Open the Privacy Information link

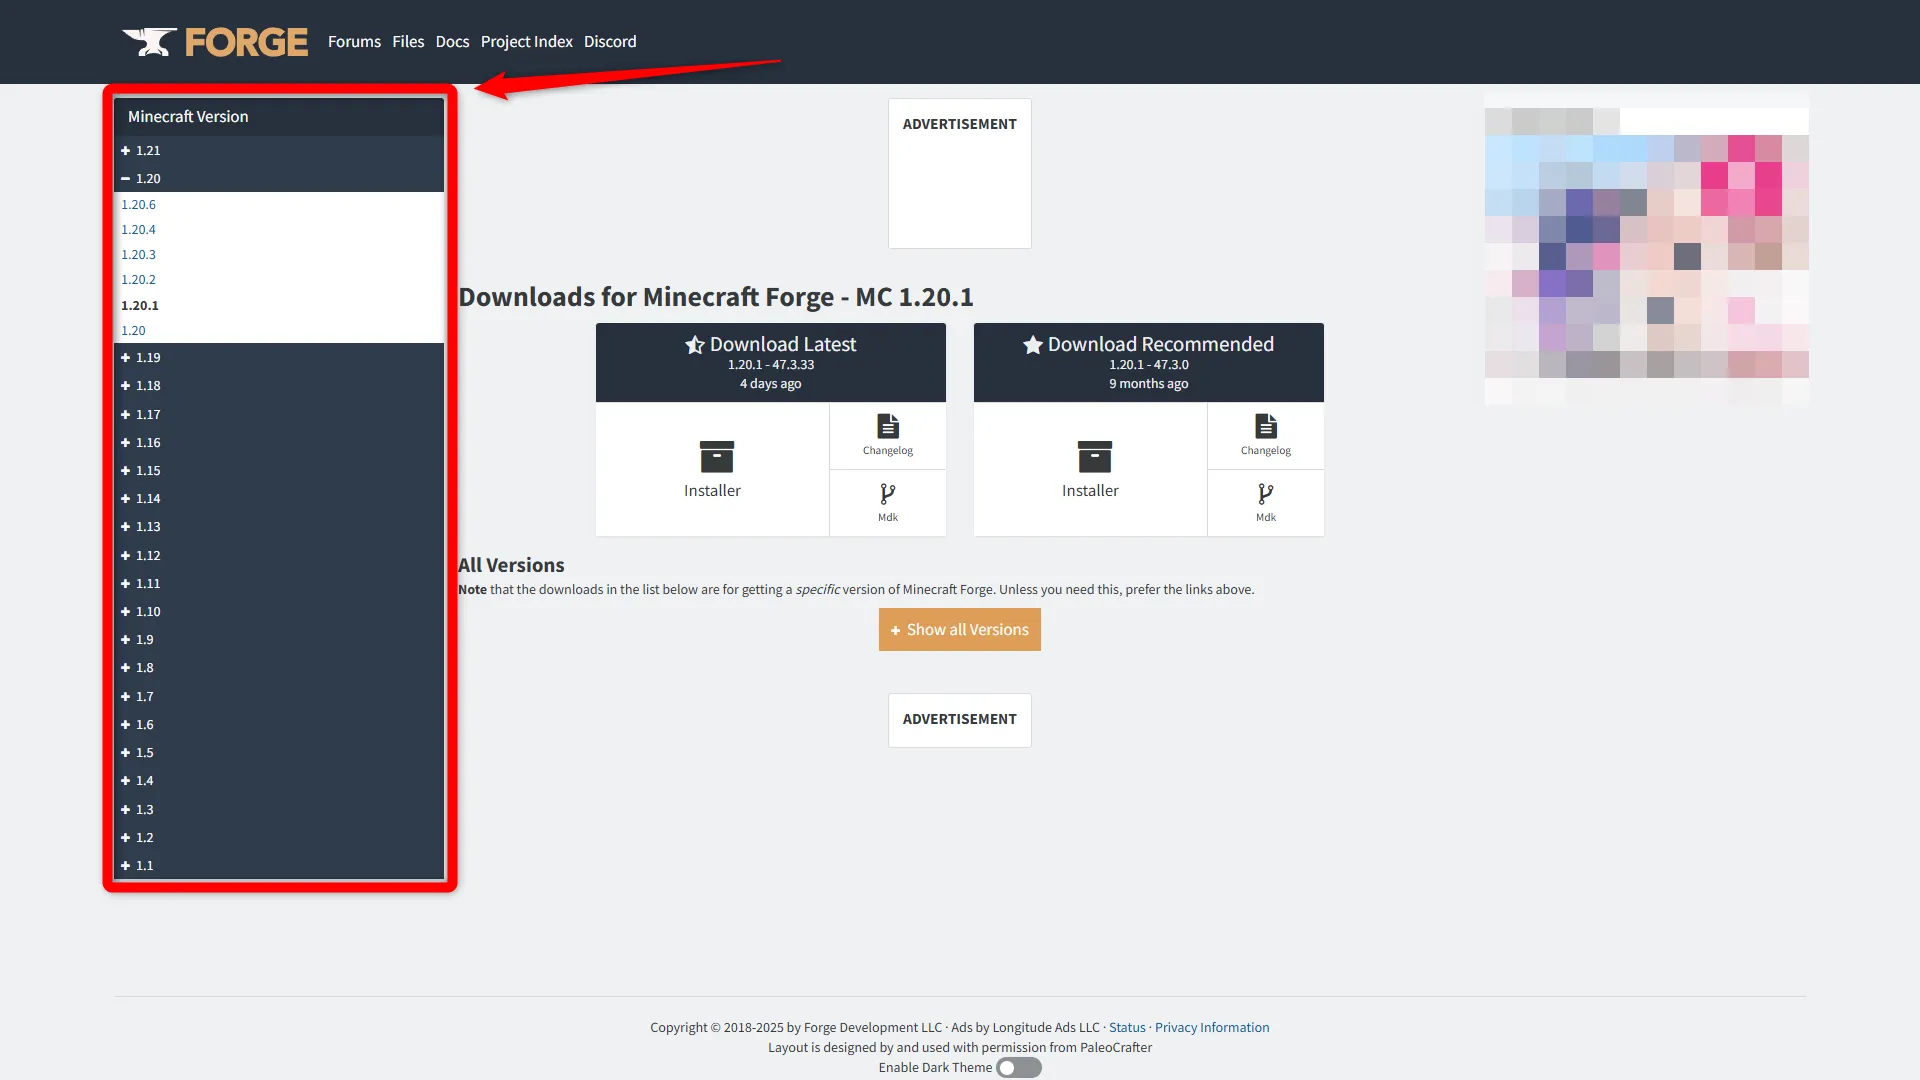tap(1211, 1028)
